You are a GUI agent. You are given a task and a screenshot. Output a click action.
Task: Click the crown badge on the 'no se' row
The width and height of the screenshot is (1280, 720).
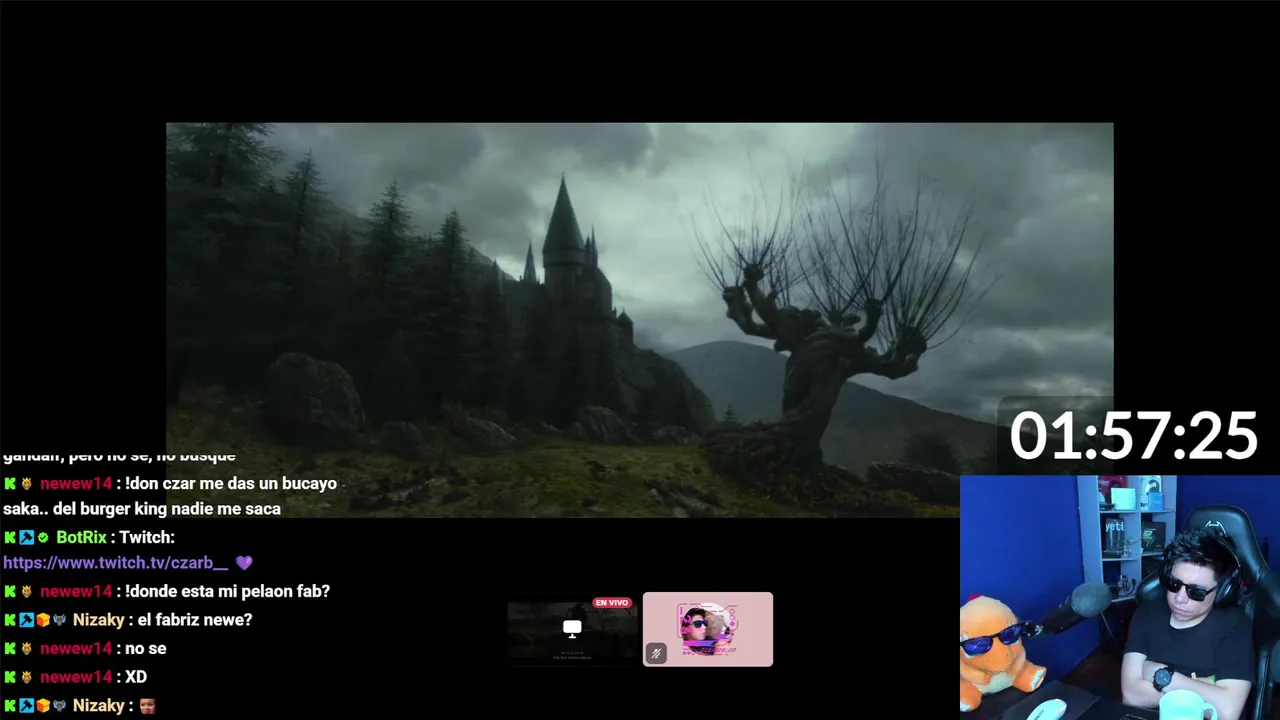pyautogui.click(x=27, y=649)
